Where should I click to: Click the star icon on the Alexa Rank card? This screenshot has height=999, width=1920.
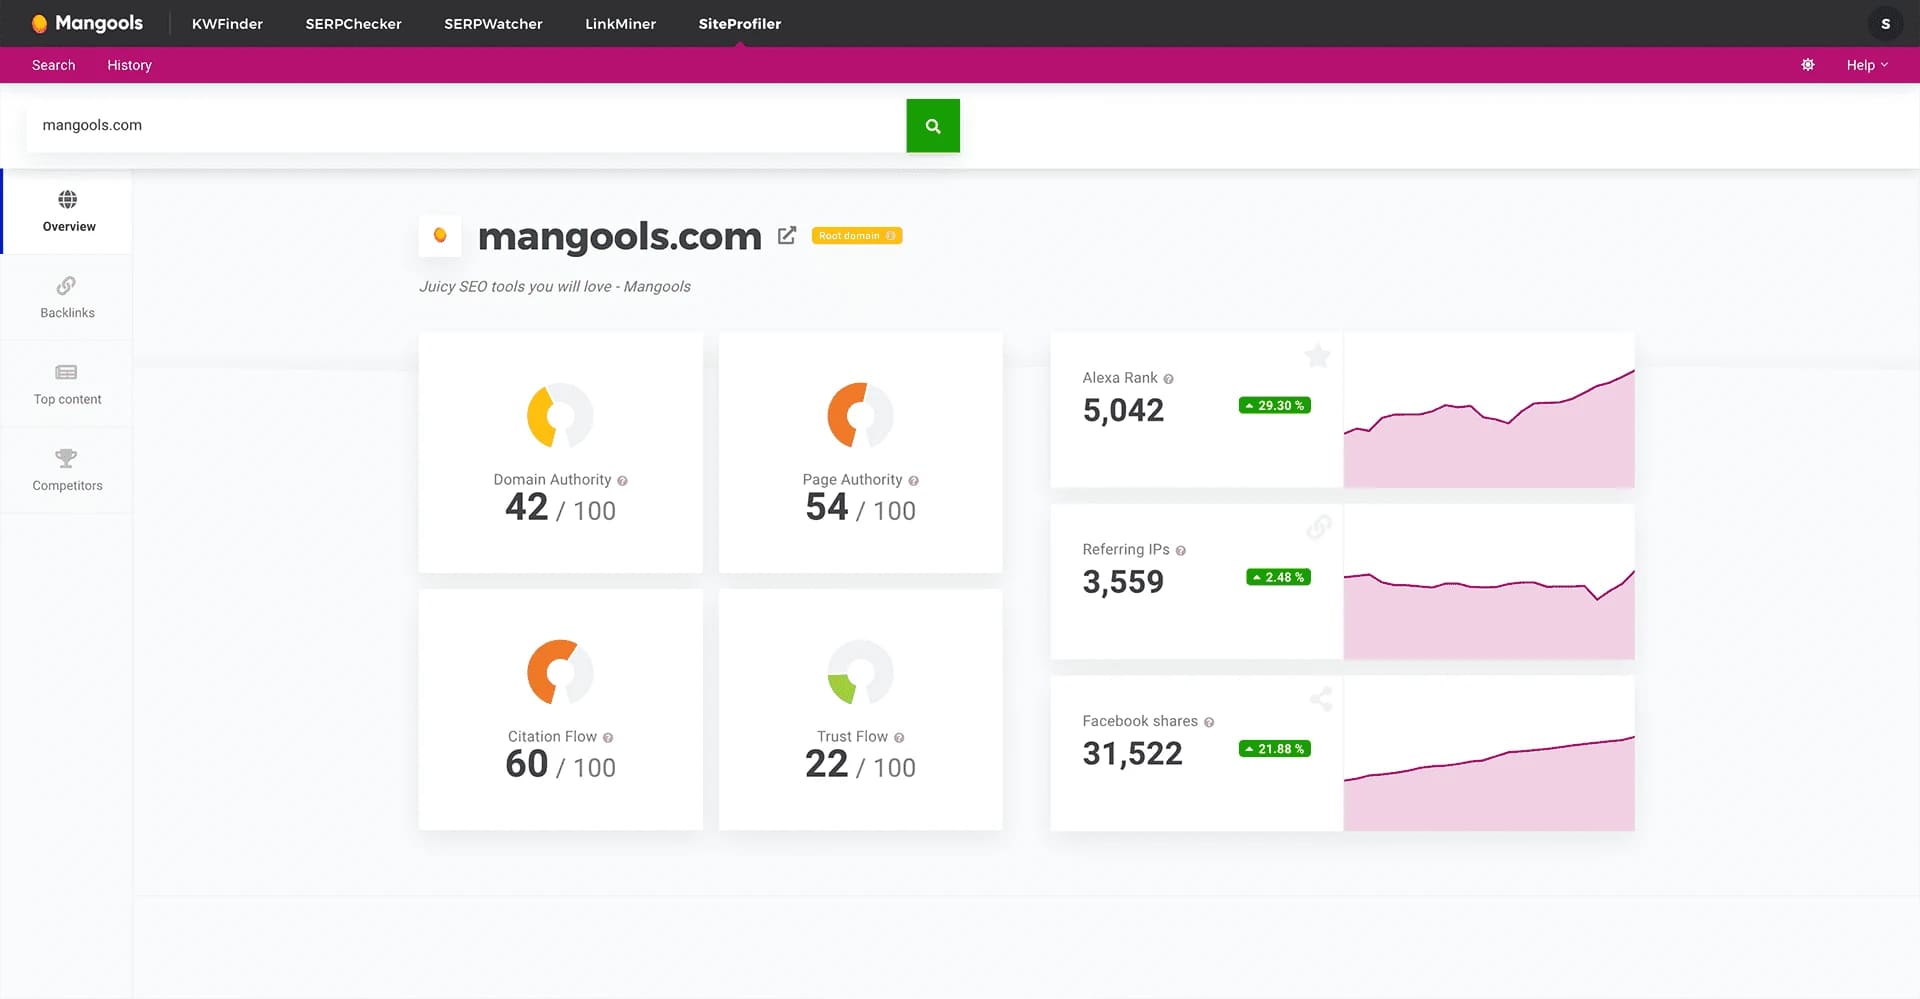point(1317,356)
